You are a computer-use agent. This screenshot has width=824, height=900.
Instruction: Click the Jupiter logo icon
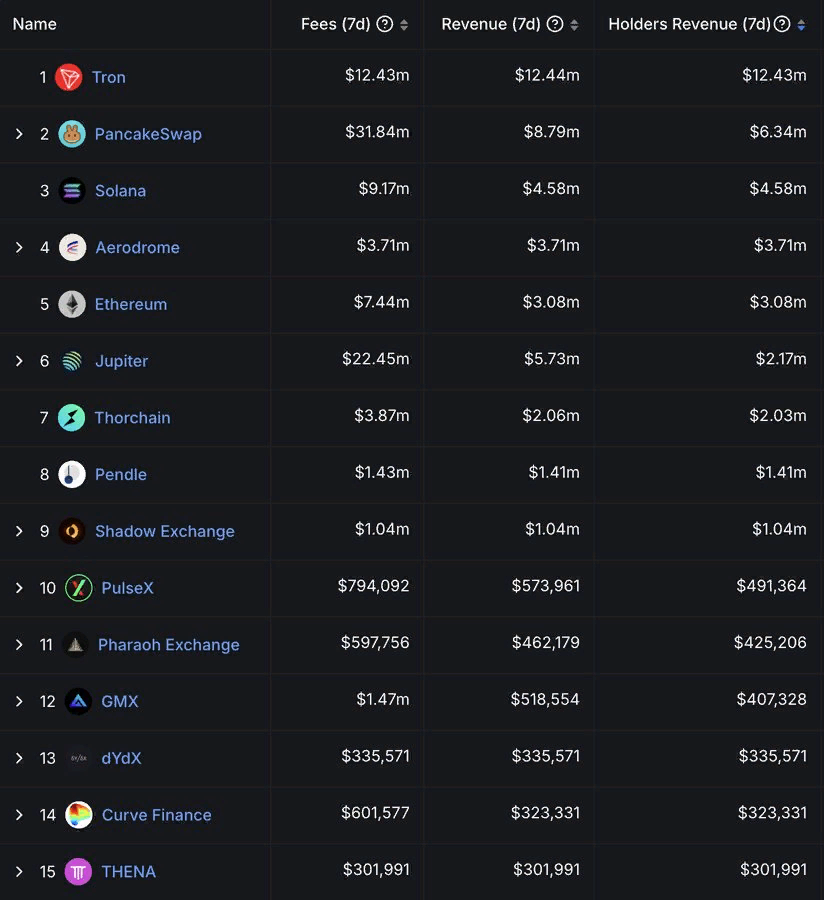pyautogui.click(x=72, y=361)
